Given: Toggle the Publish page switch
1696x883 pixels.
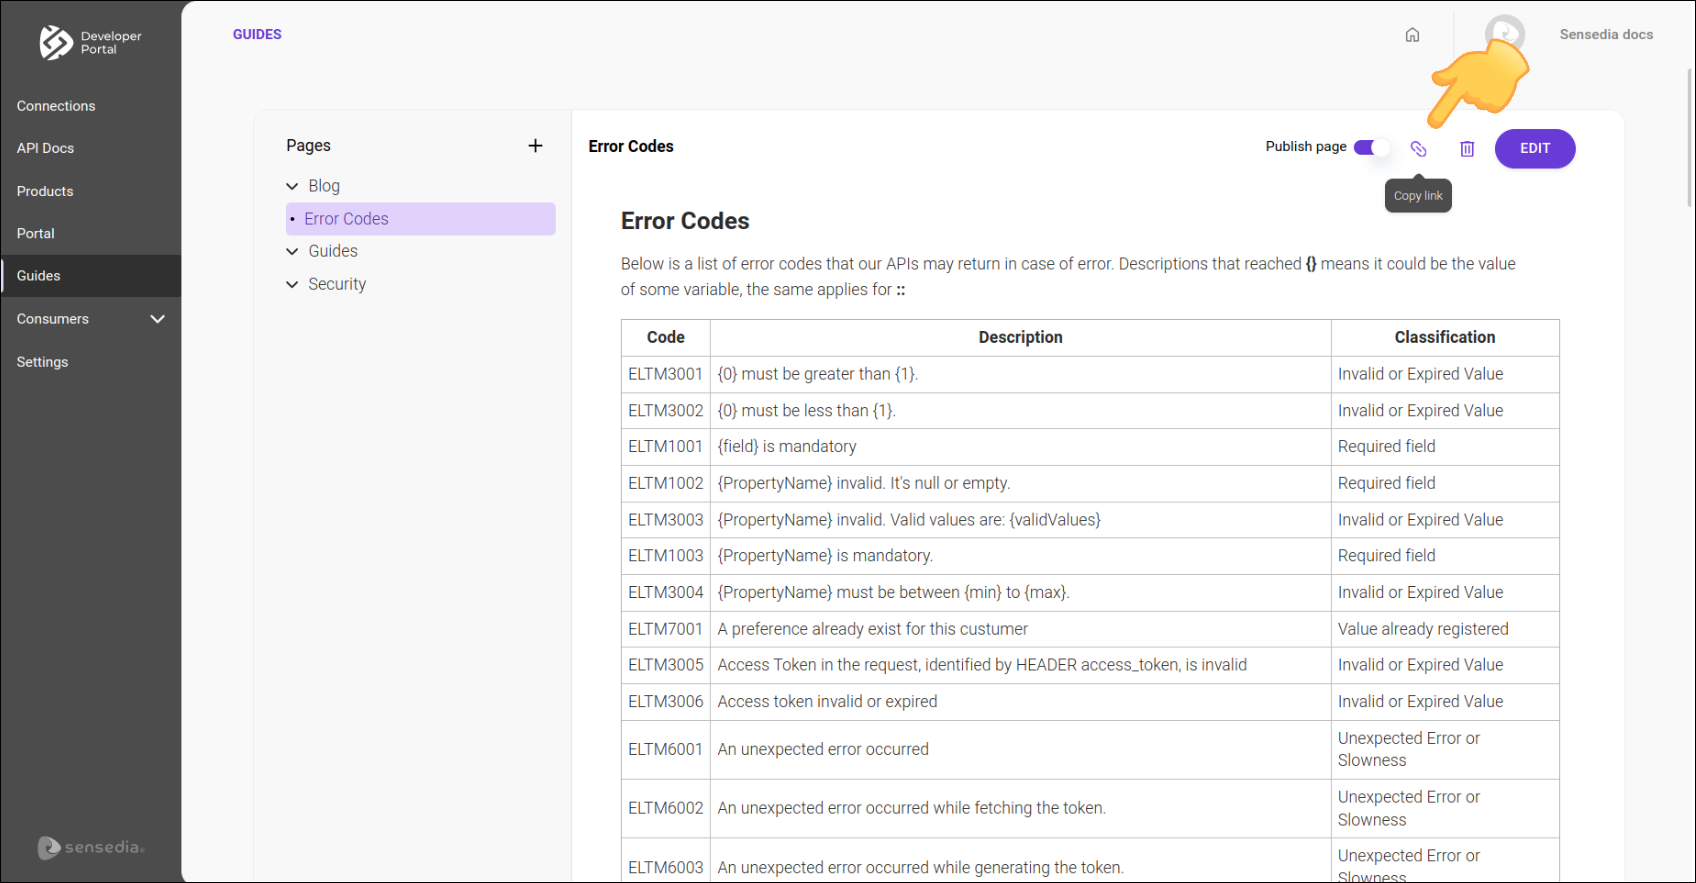Looking at the screenshot, I should coord(1371,148).
